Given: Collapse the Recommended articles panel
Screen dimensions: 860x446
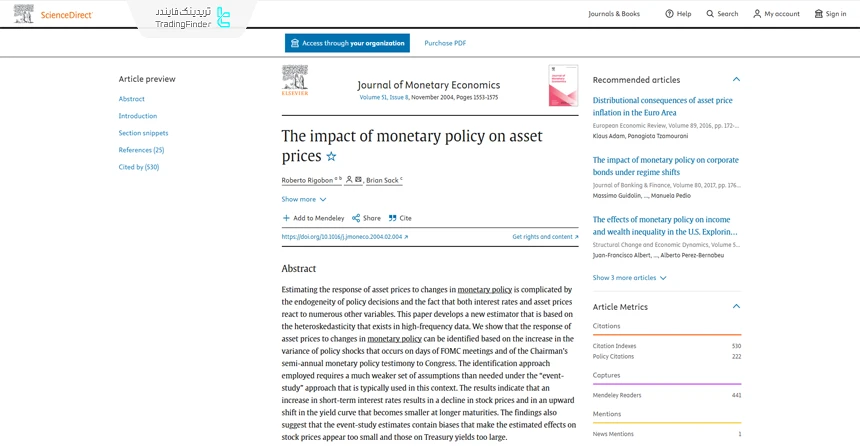Looking at the screenshot, I should click(737, 79).
